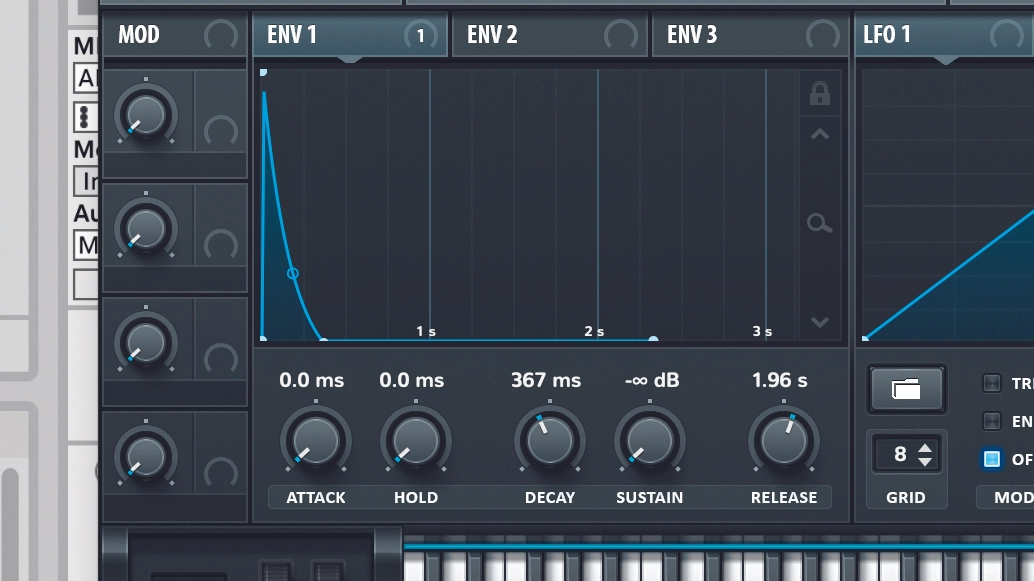
Task: Click the release end point on the envelope
Action: [x=653, y=339]
